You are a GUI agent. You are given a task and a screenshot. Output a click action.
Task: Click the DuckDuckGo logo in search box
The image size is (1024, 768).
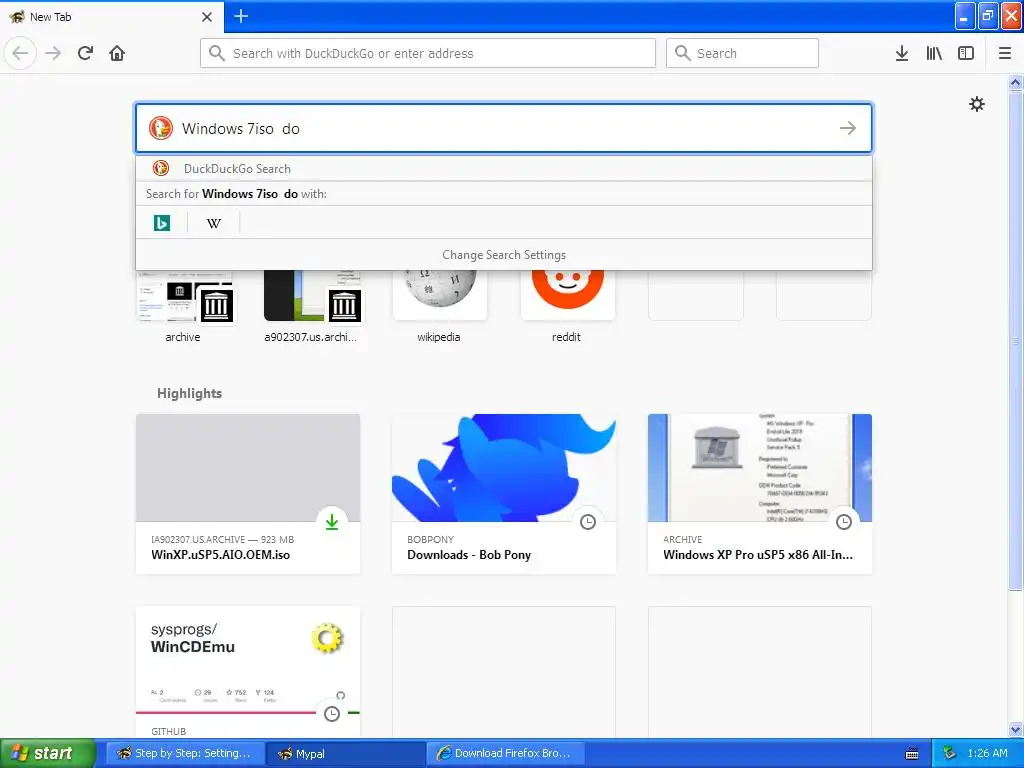pos(160,128)
